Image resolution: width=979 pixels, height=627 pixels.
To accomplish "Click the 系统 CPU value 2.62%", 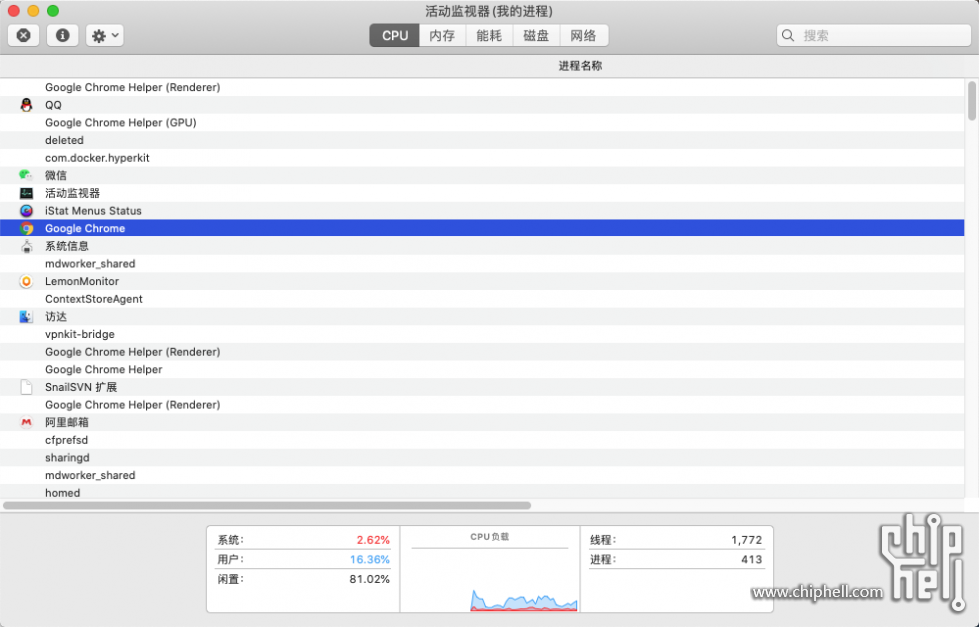I will [x=373, y=540].
